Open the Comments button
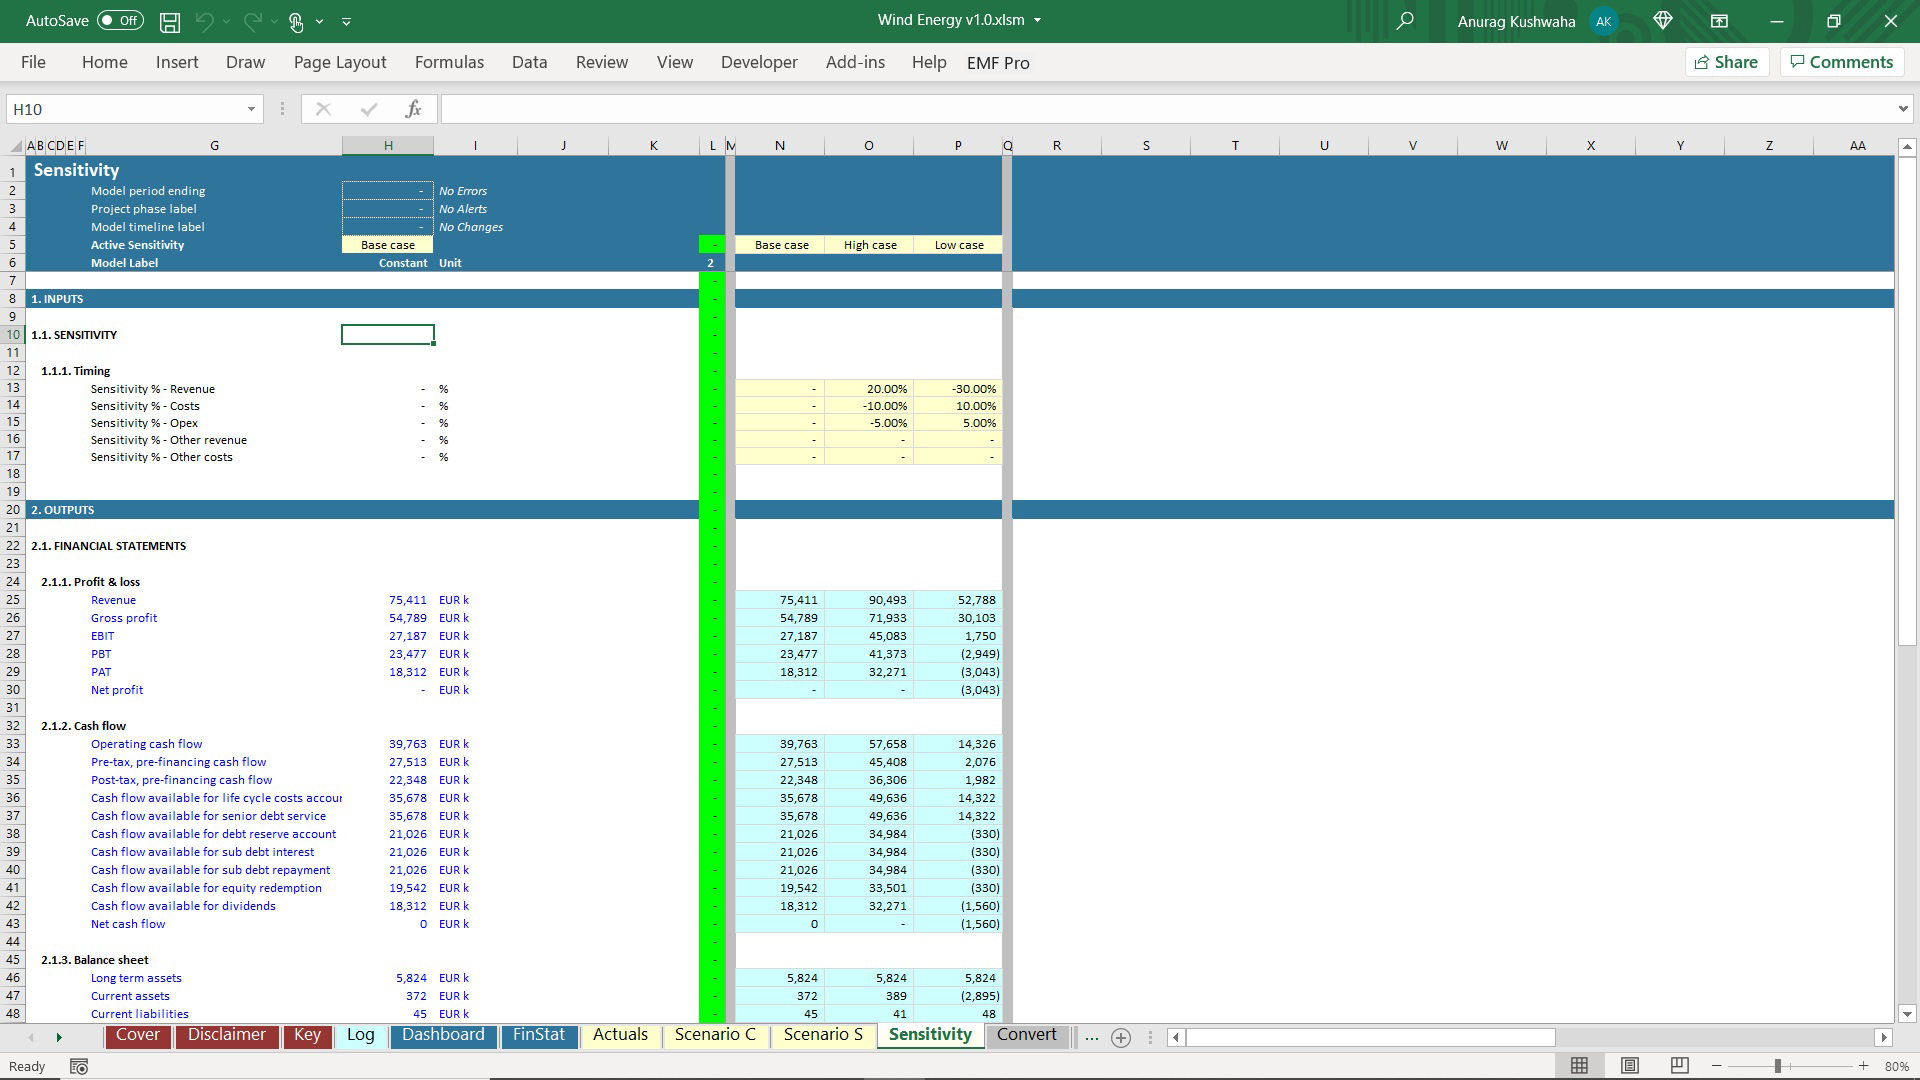 click(x=1841, y=62)
